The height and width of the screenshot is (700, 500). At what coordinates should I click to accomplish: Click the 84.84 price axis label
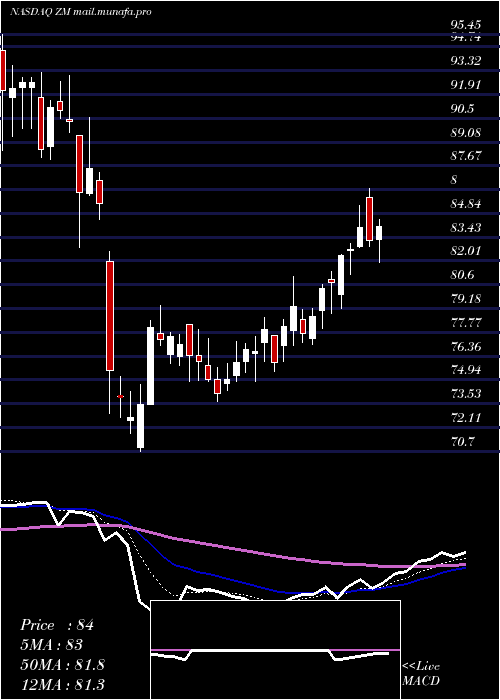coord(466,204)
